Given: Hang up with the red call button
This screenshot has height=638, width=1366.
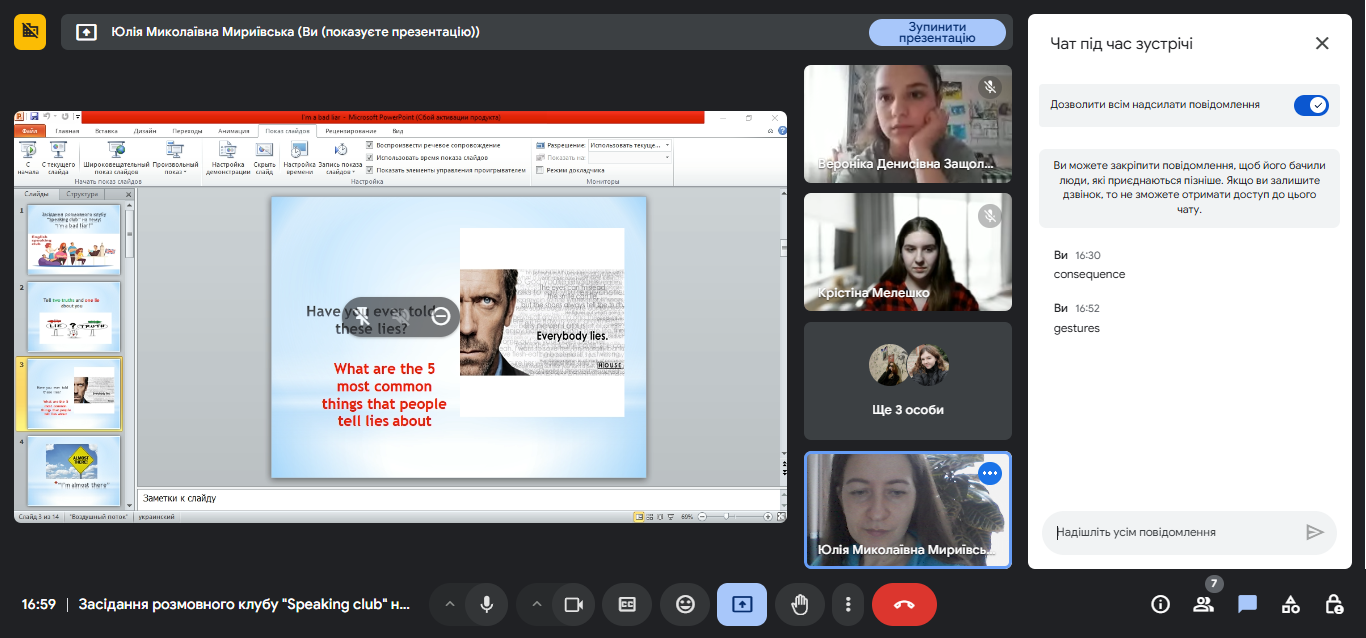Looking at the screenshot, I should tap(904, 604).
